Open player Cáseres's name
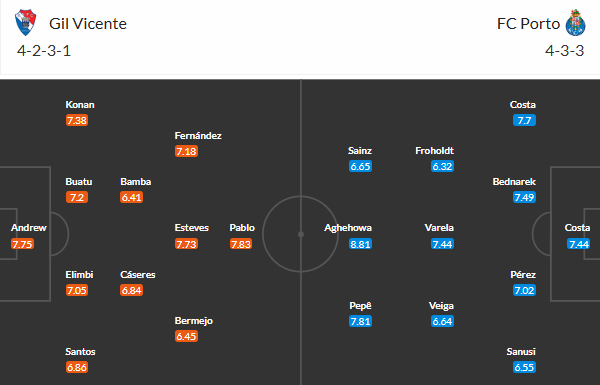Screen dimensions: 600x385 click(x=138, y=275)
